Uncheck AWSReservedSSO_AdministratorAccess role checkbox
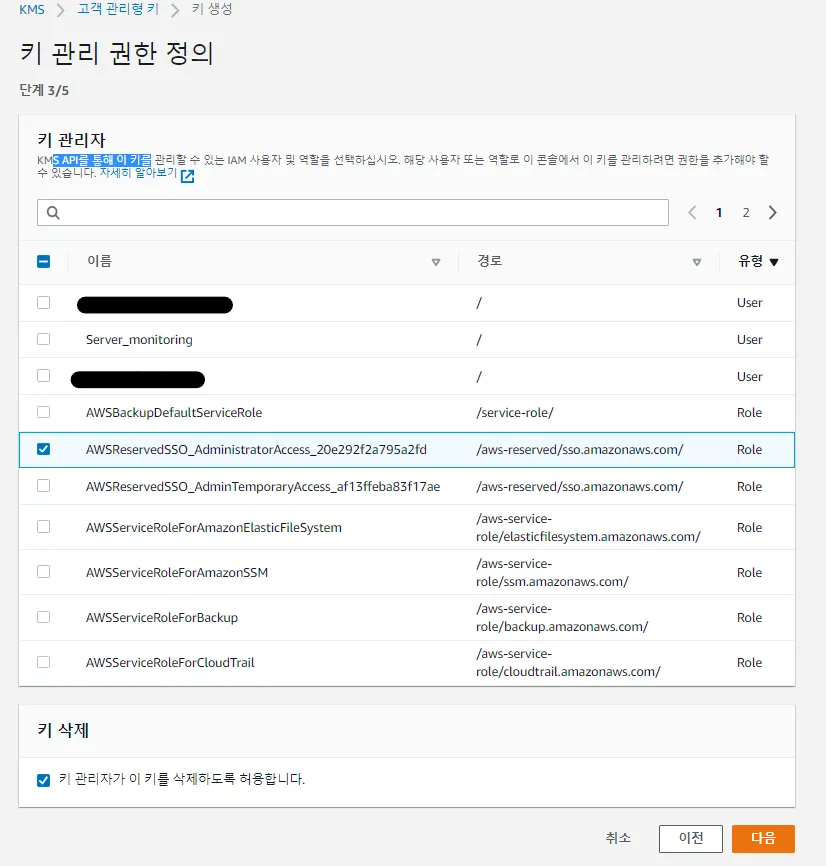826x866 pixels. 44,449
